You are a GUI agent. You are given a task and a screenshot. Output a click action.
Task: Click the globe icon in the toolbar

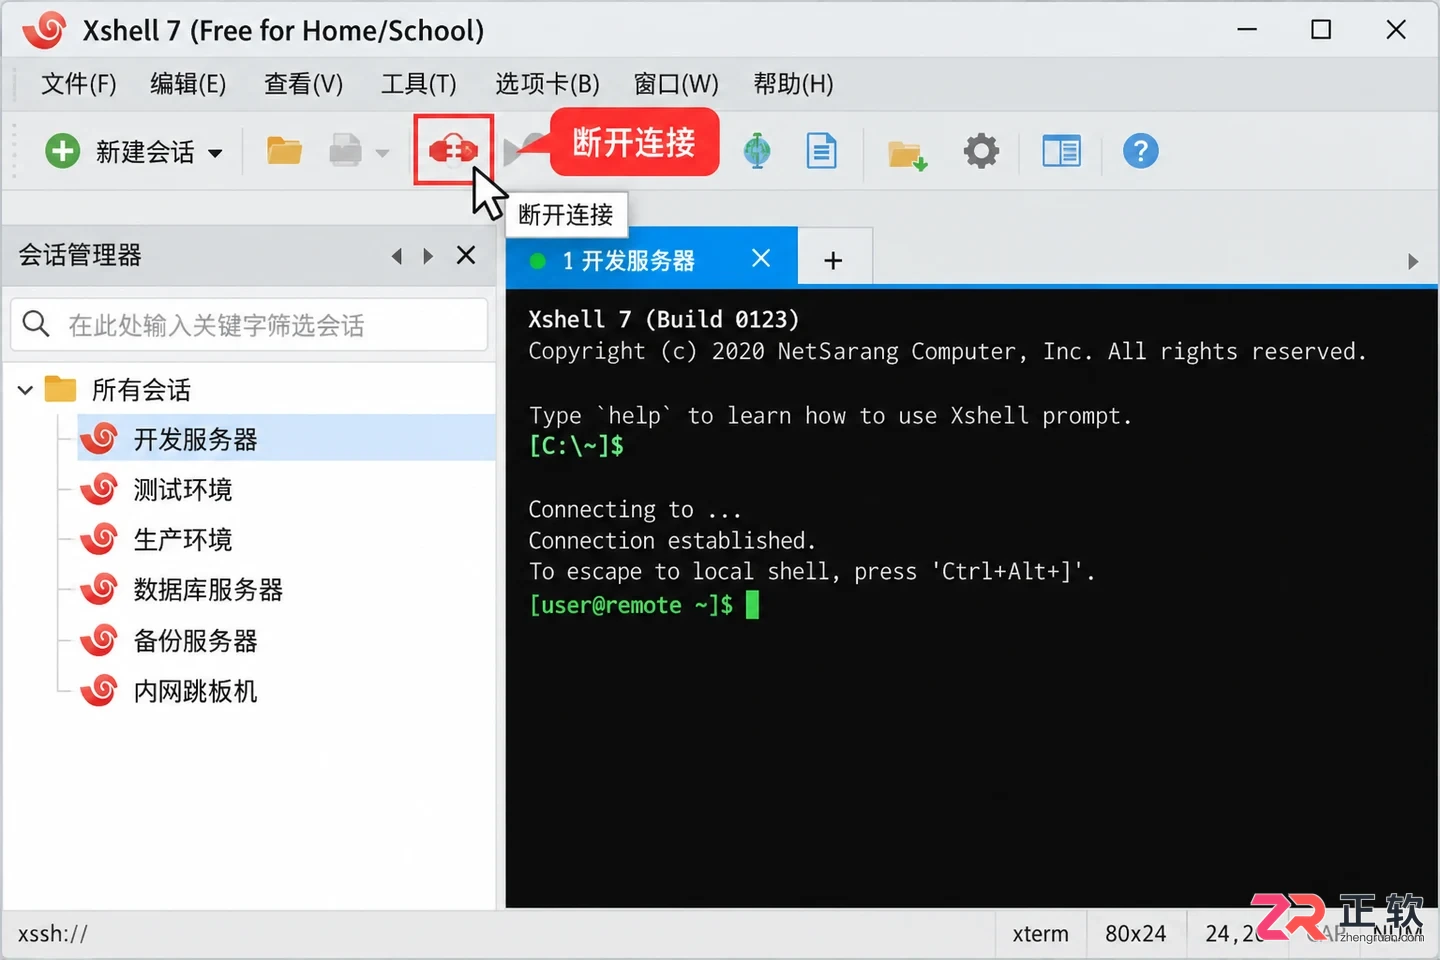[757, 151]
